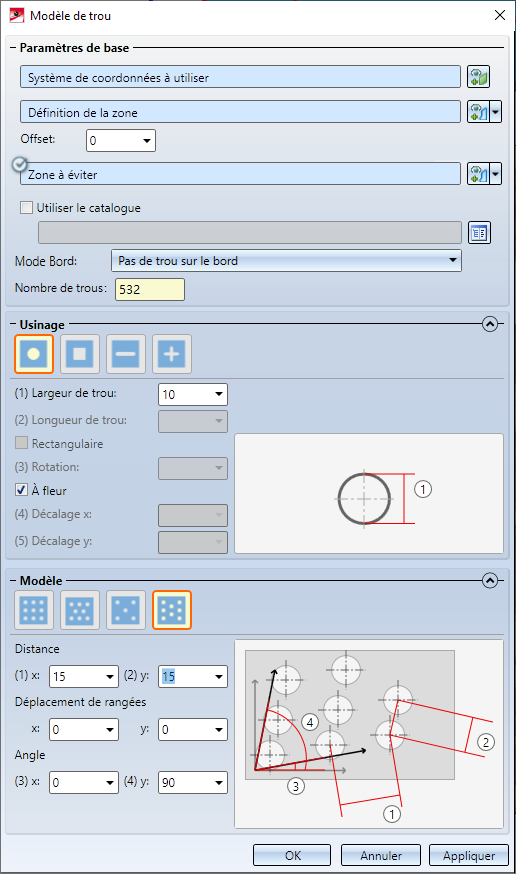Select the round hole machining icon

coord(33,353)
